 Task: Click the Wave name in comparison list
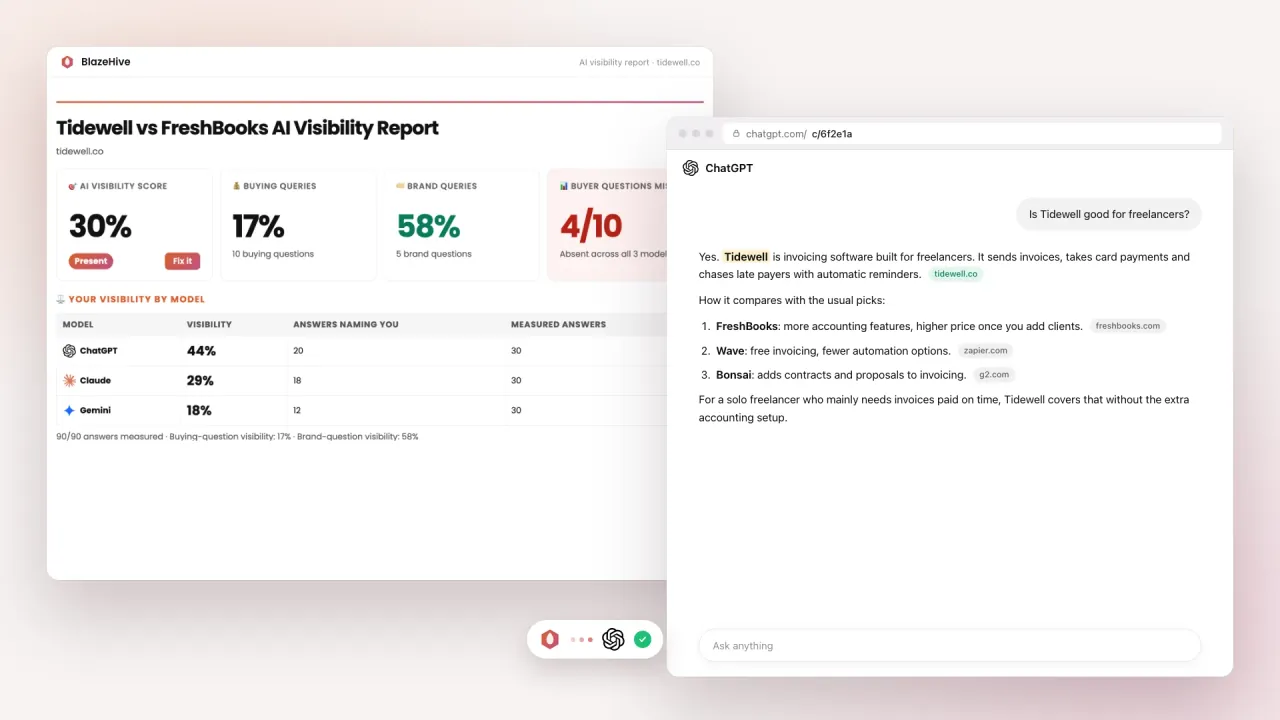(729, 351)
